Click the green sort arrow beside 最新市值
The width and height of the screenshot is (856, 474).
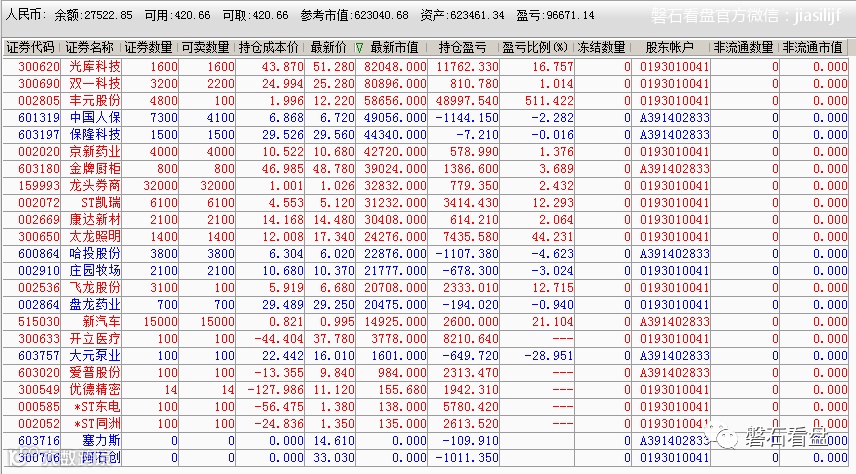pos(359,49)
